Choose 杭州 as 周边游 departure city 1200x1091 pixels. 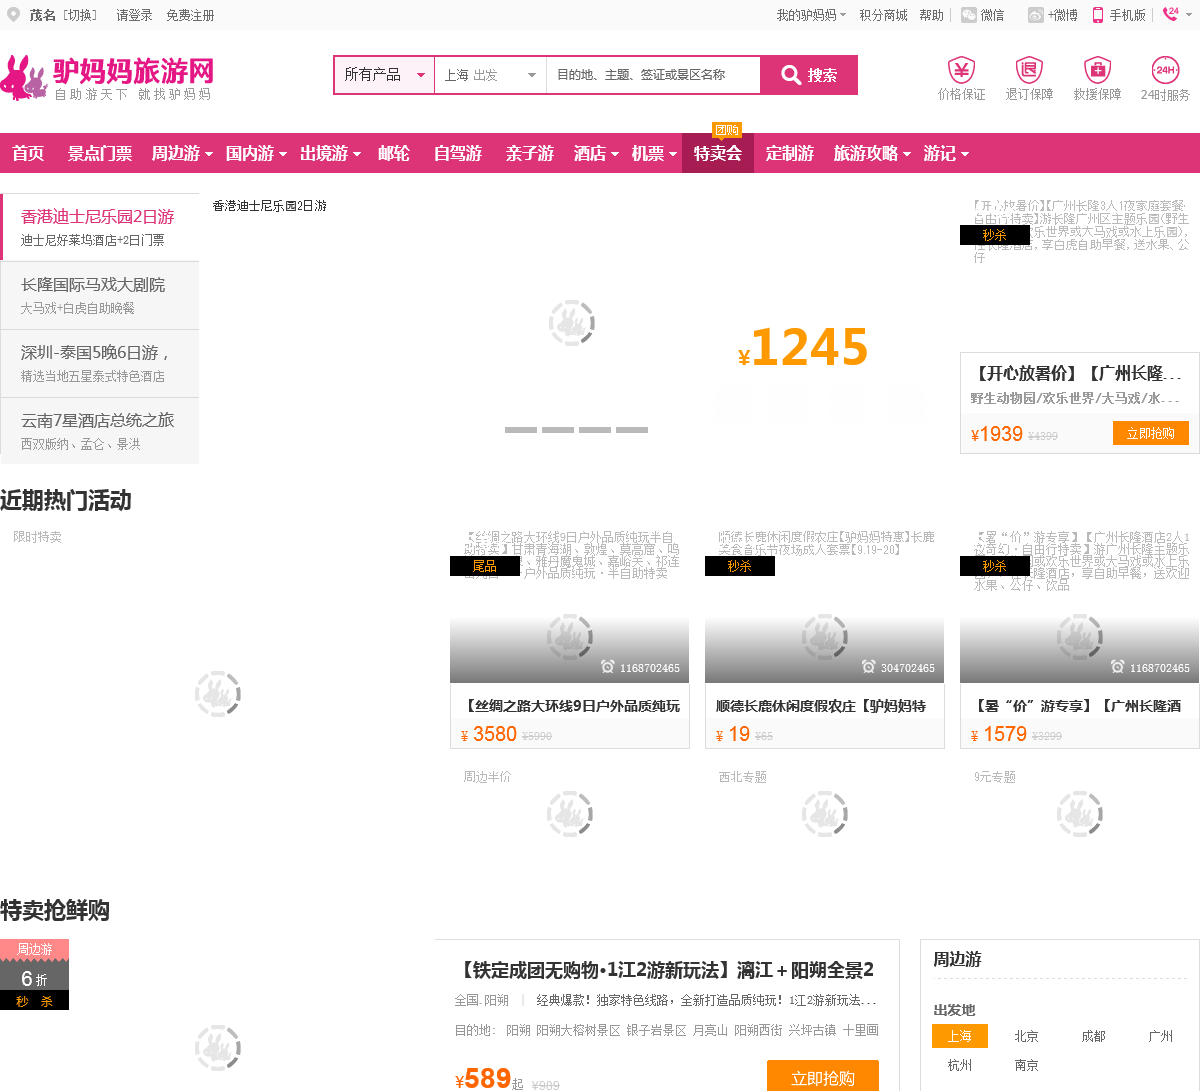pyautogui.click(x=960, y=1065)
